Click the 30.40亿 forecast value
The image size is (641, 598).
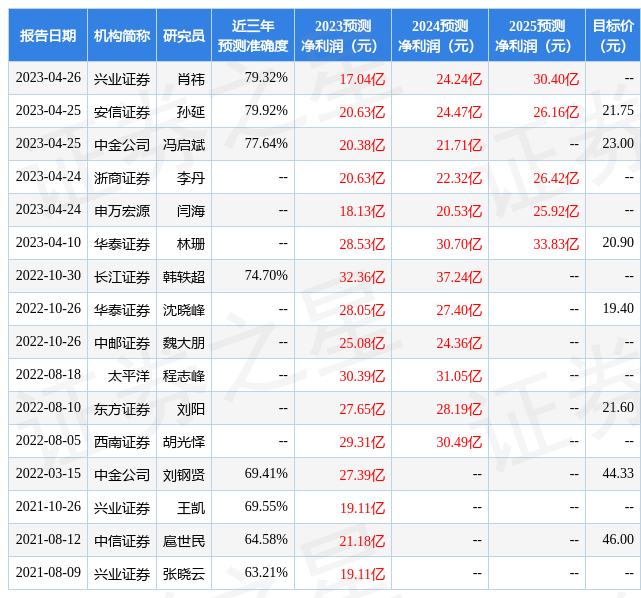tap(556, 79)
